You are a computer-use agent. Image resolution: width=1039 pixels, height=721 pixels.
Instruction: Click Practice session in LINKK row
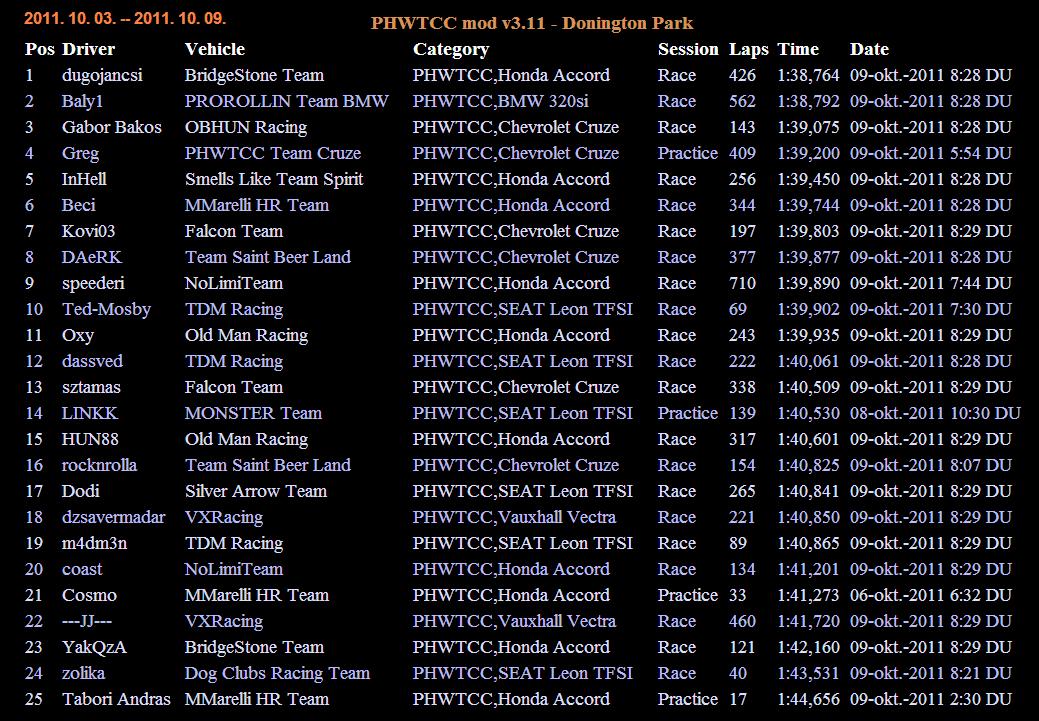pos(688,414)
